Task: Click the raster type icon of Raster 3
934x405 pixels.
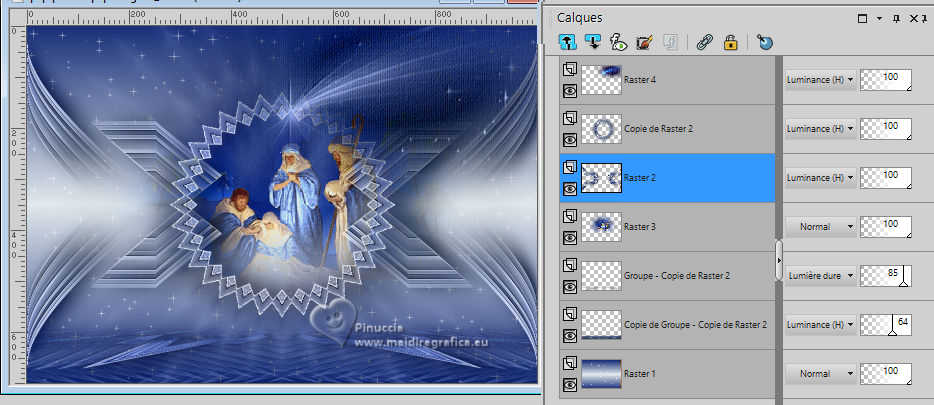Action: click(x=570, y=216)
